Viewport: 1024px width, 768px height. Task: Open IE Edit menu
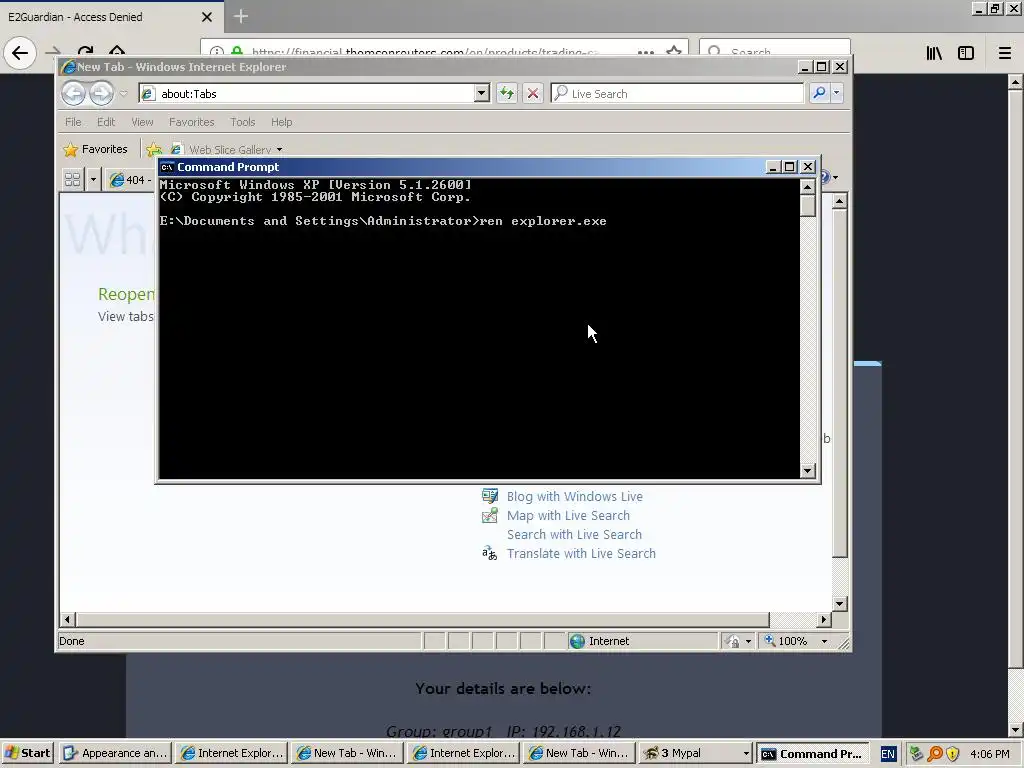pyautogui.click(x=106, y=122)
